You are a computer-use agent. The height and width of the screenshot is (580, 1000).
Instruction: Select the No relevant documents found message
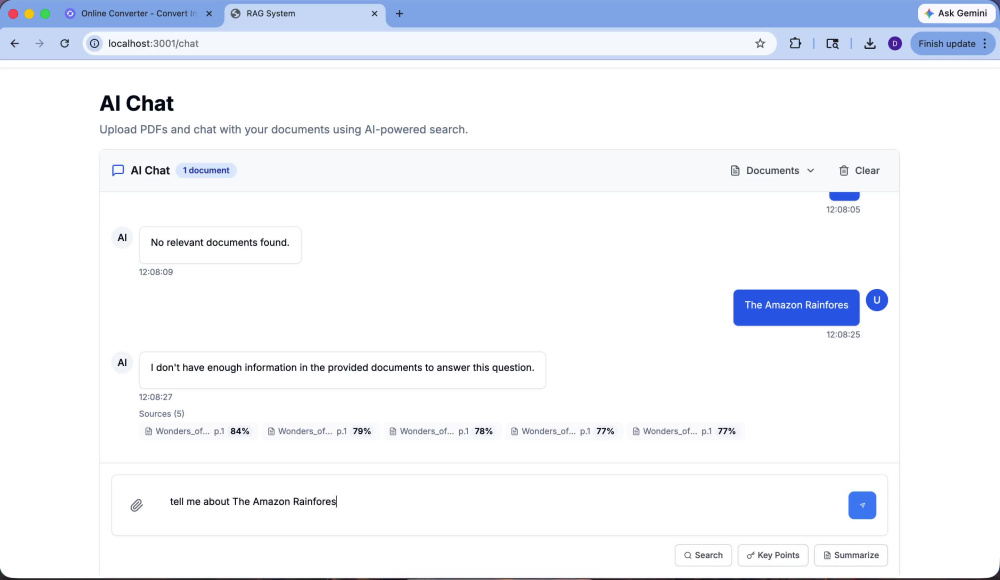point(220,243)
